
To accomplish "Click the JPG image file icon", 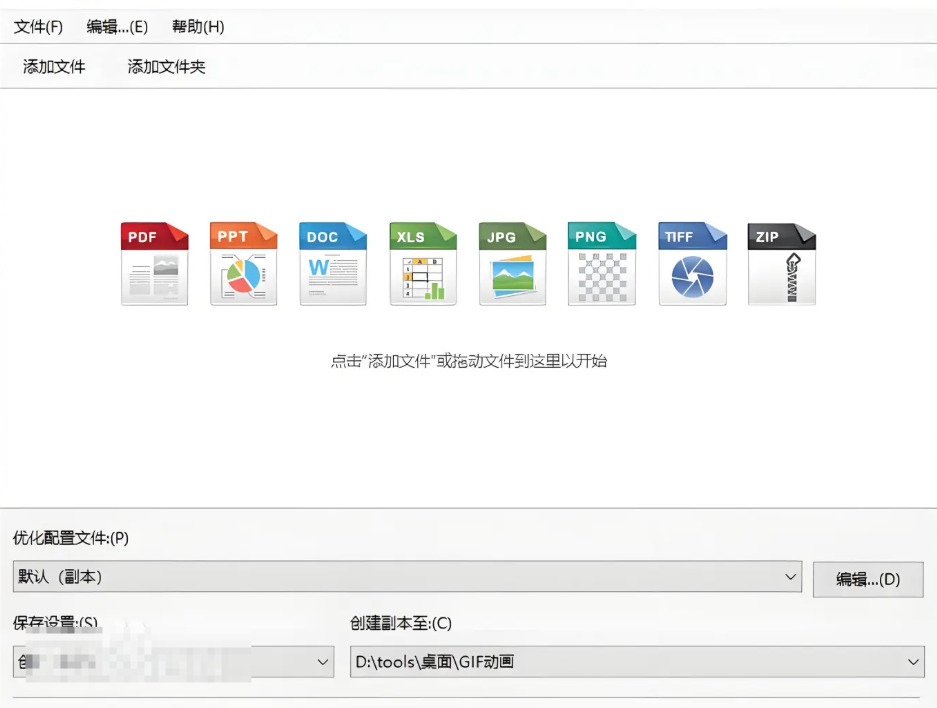I will (513, 263).
